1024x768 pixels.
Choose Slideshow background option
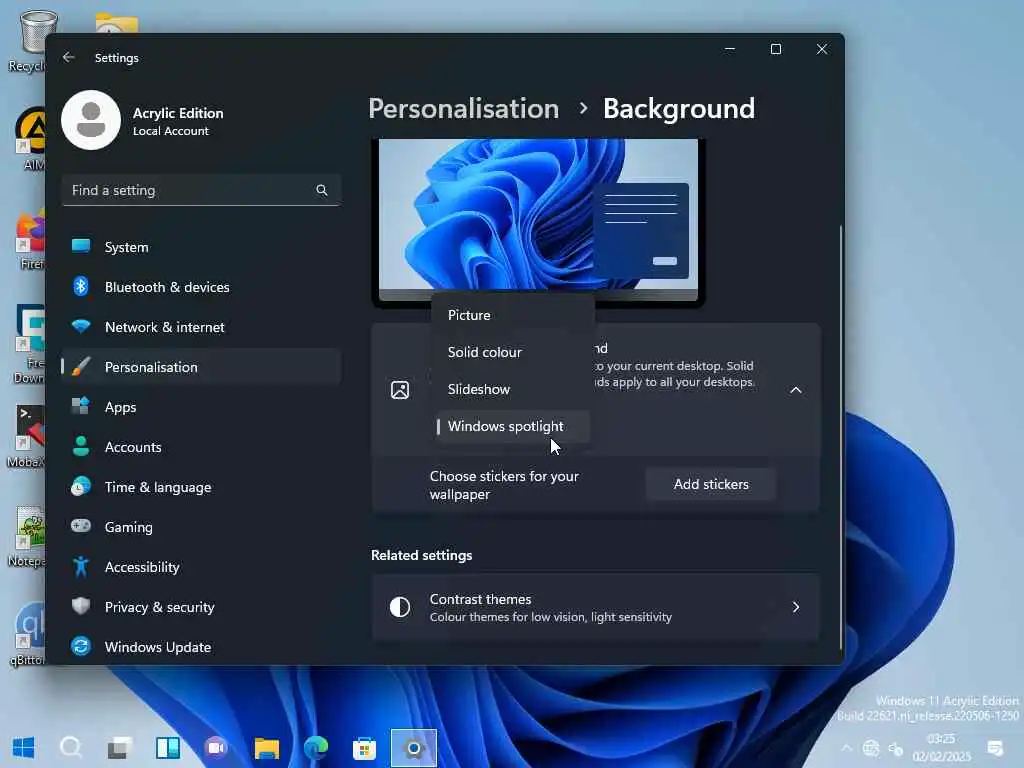coord(513,389)
